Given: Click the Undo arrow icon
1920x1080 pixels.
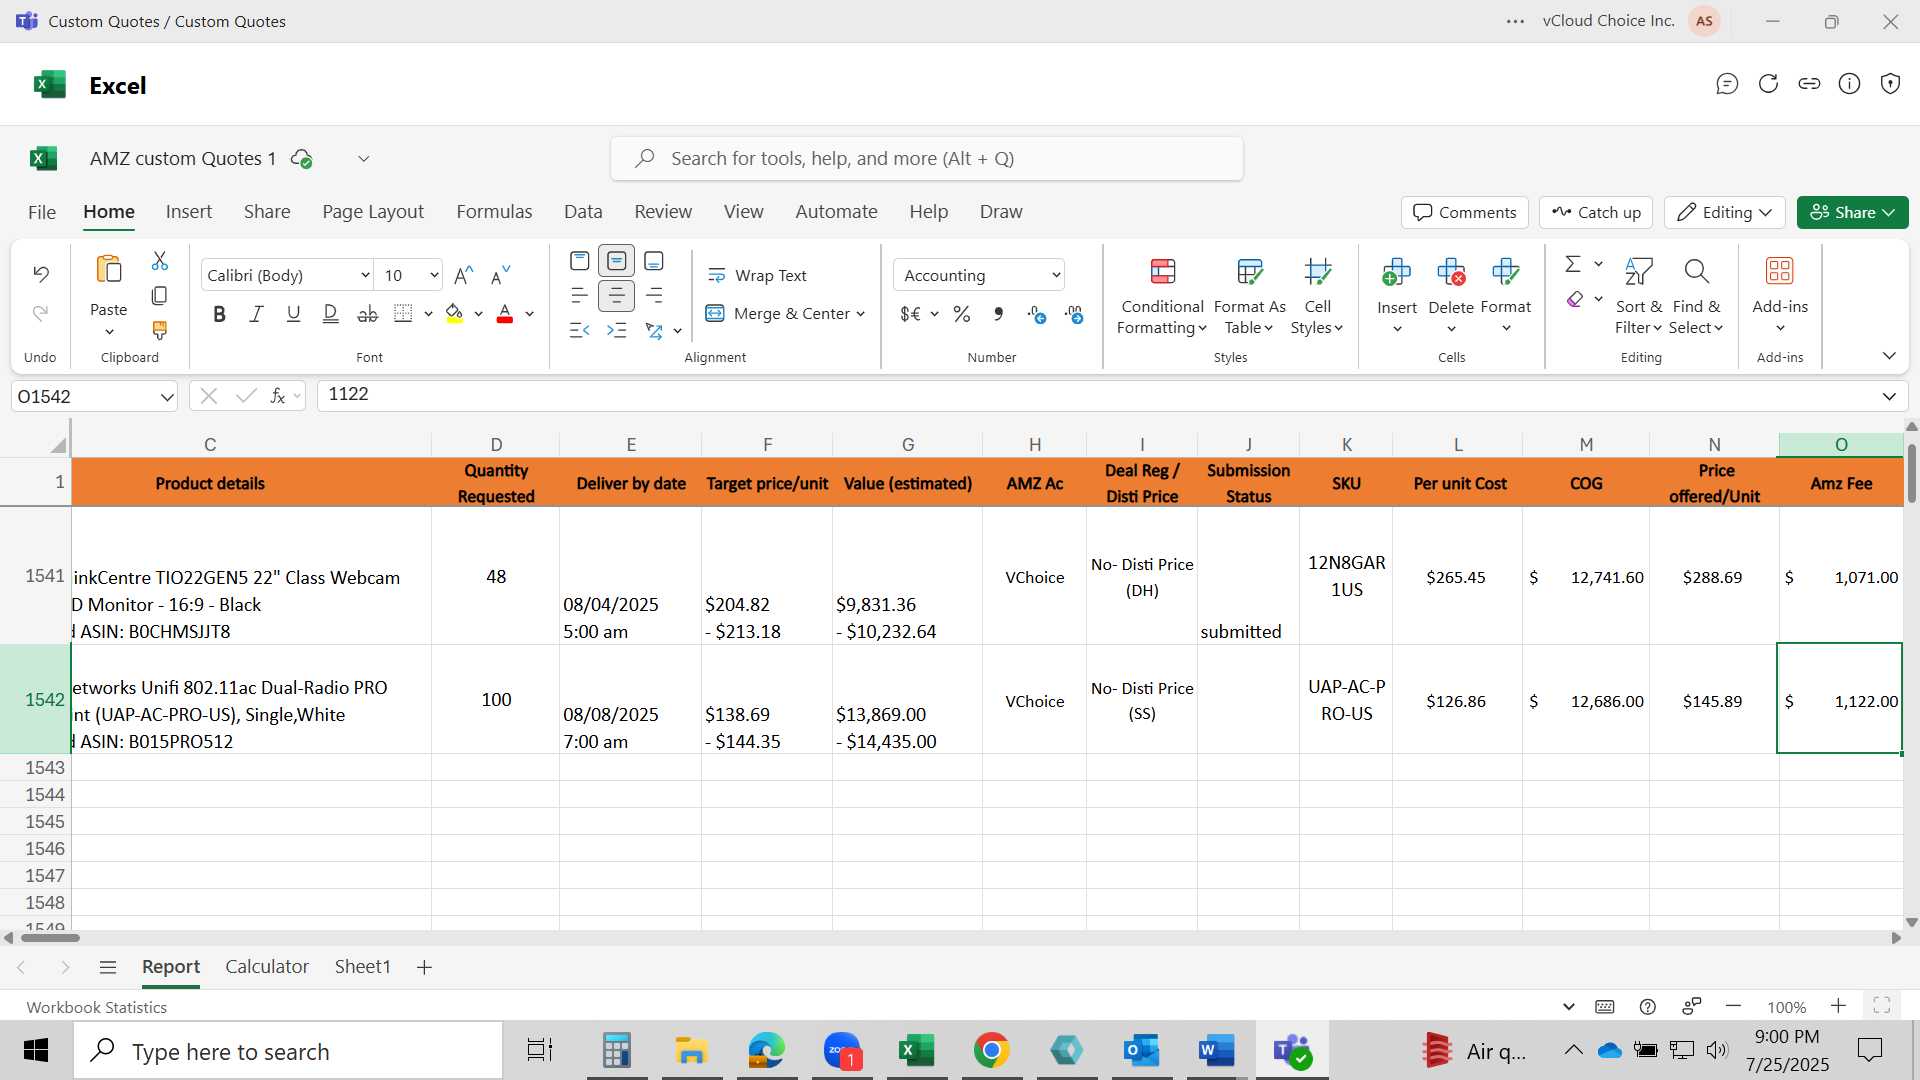Looking at the screenshot, I should [x=41, y=273].
